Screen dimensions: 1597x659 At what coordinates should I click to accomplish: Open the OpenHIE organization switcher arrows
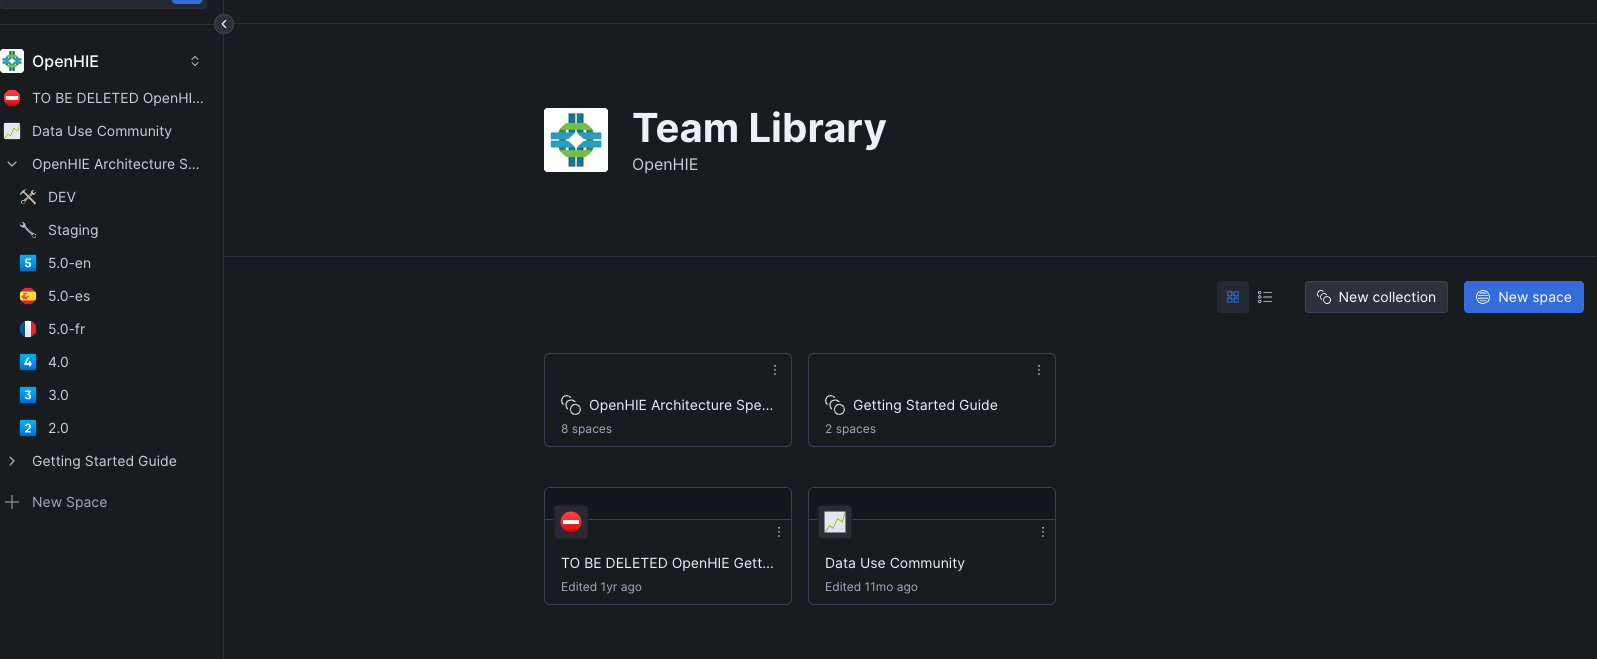click(x=195, y=61)
